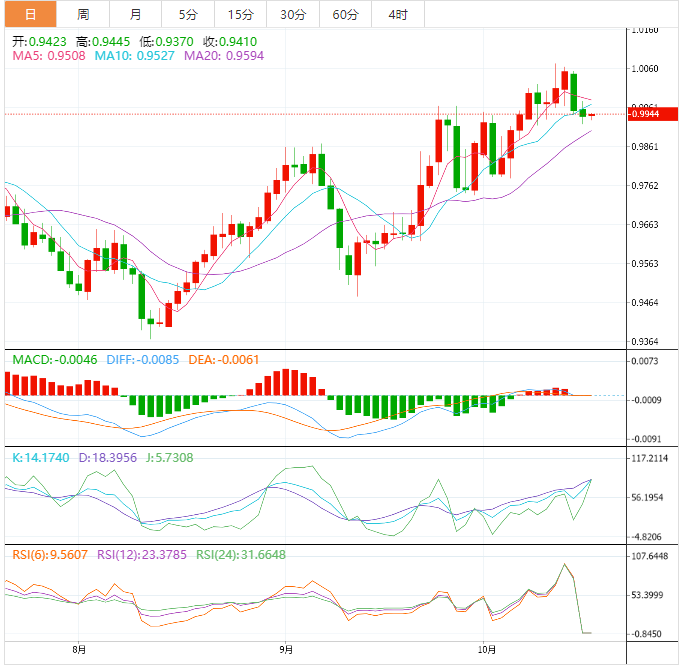Switch to the 5分 interval tab
681x671 pixels.
point(188,14)
